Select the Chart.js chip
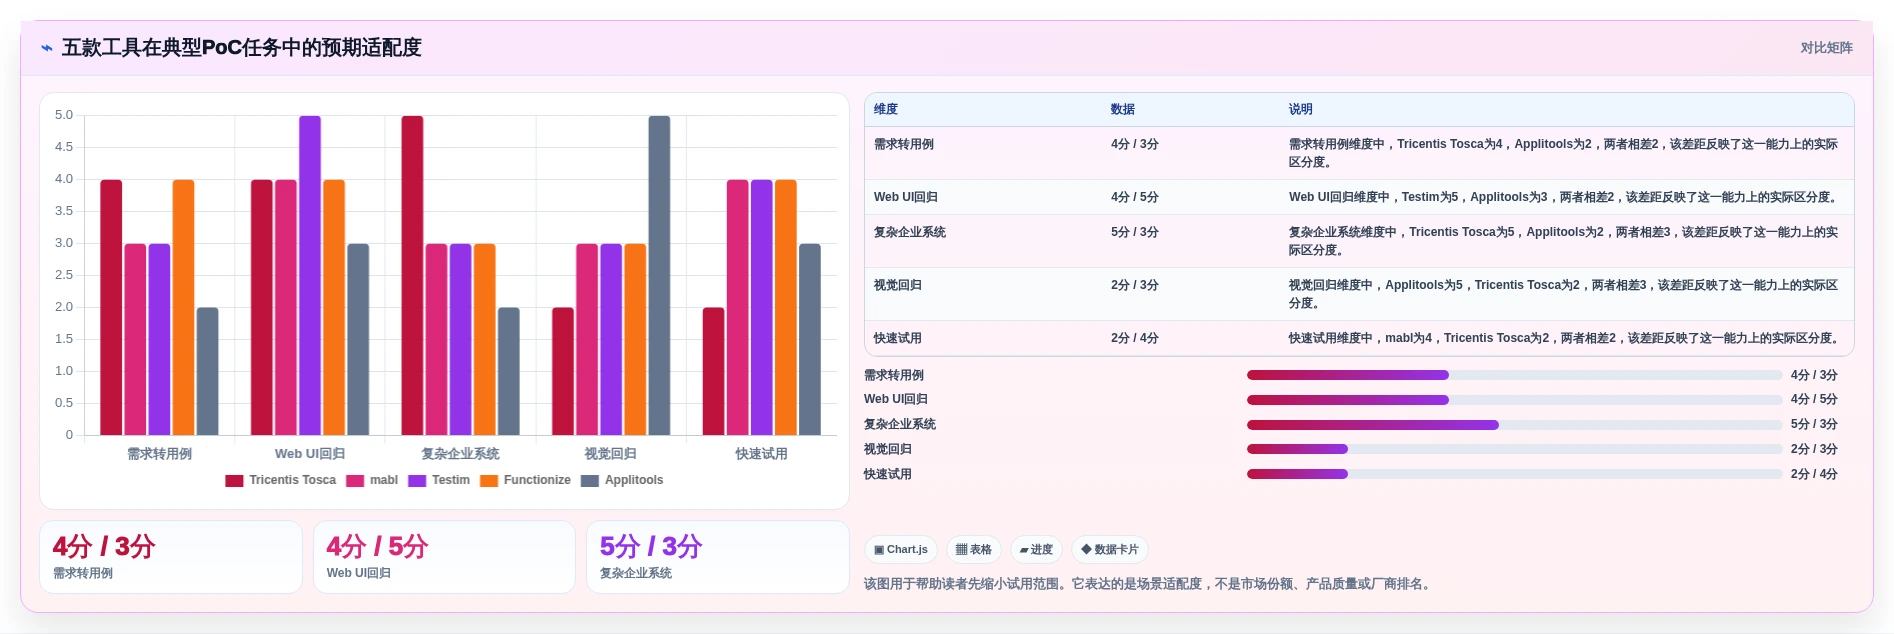Viewport: 1894px width, 634px height. (x=901, y=550)
